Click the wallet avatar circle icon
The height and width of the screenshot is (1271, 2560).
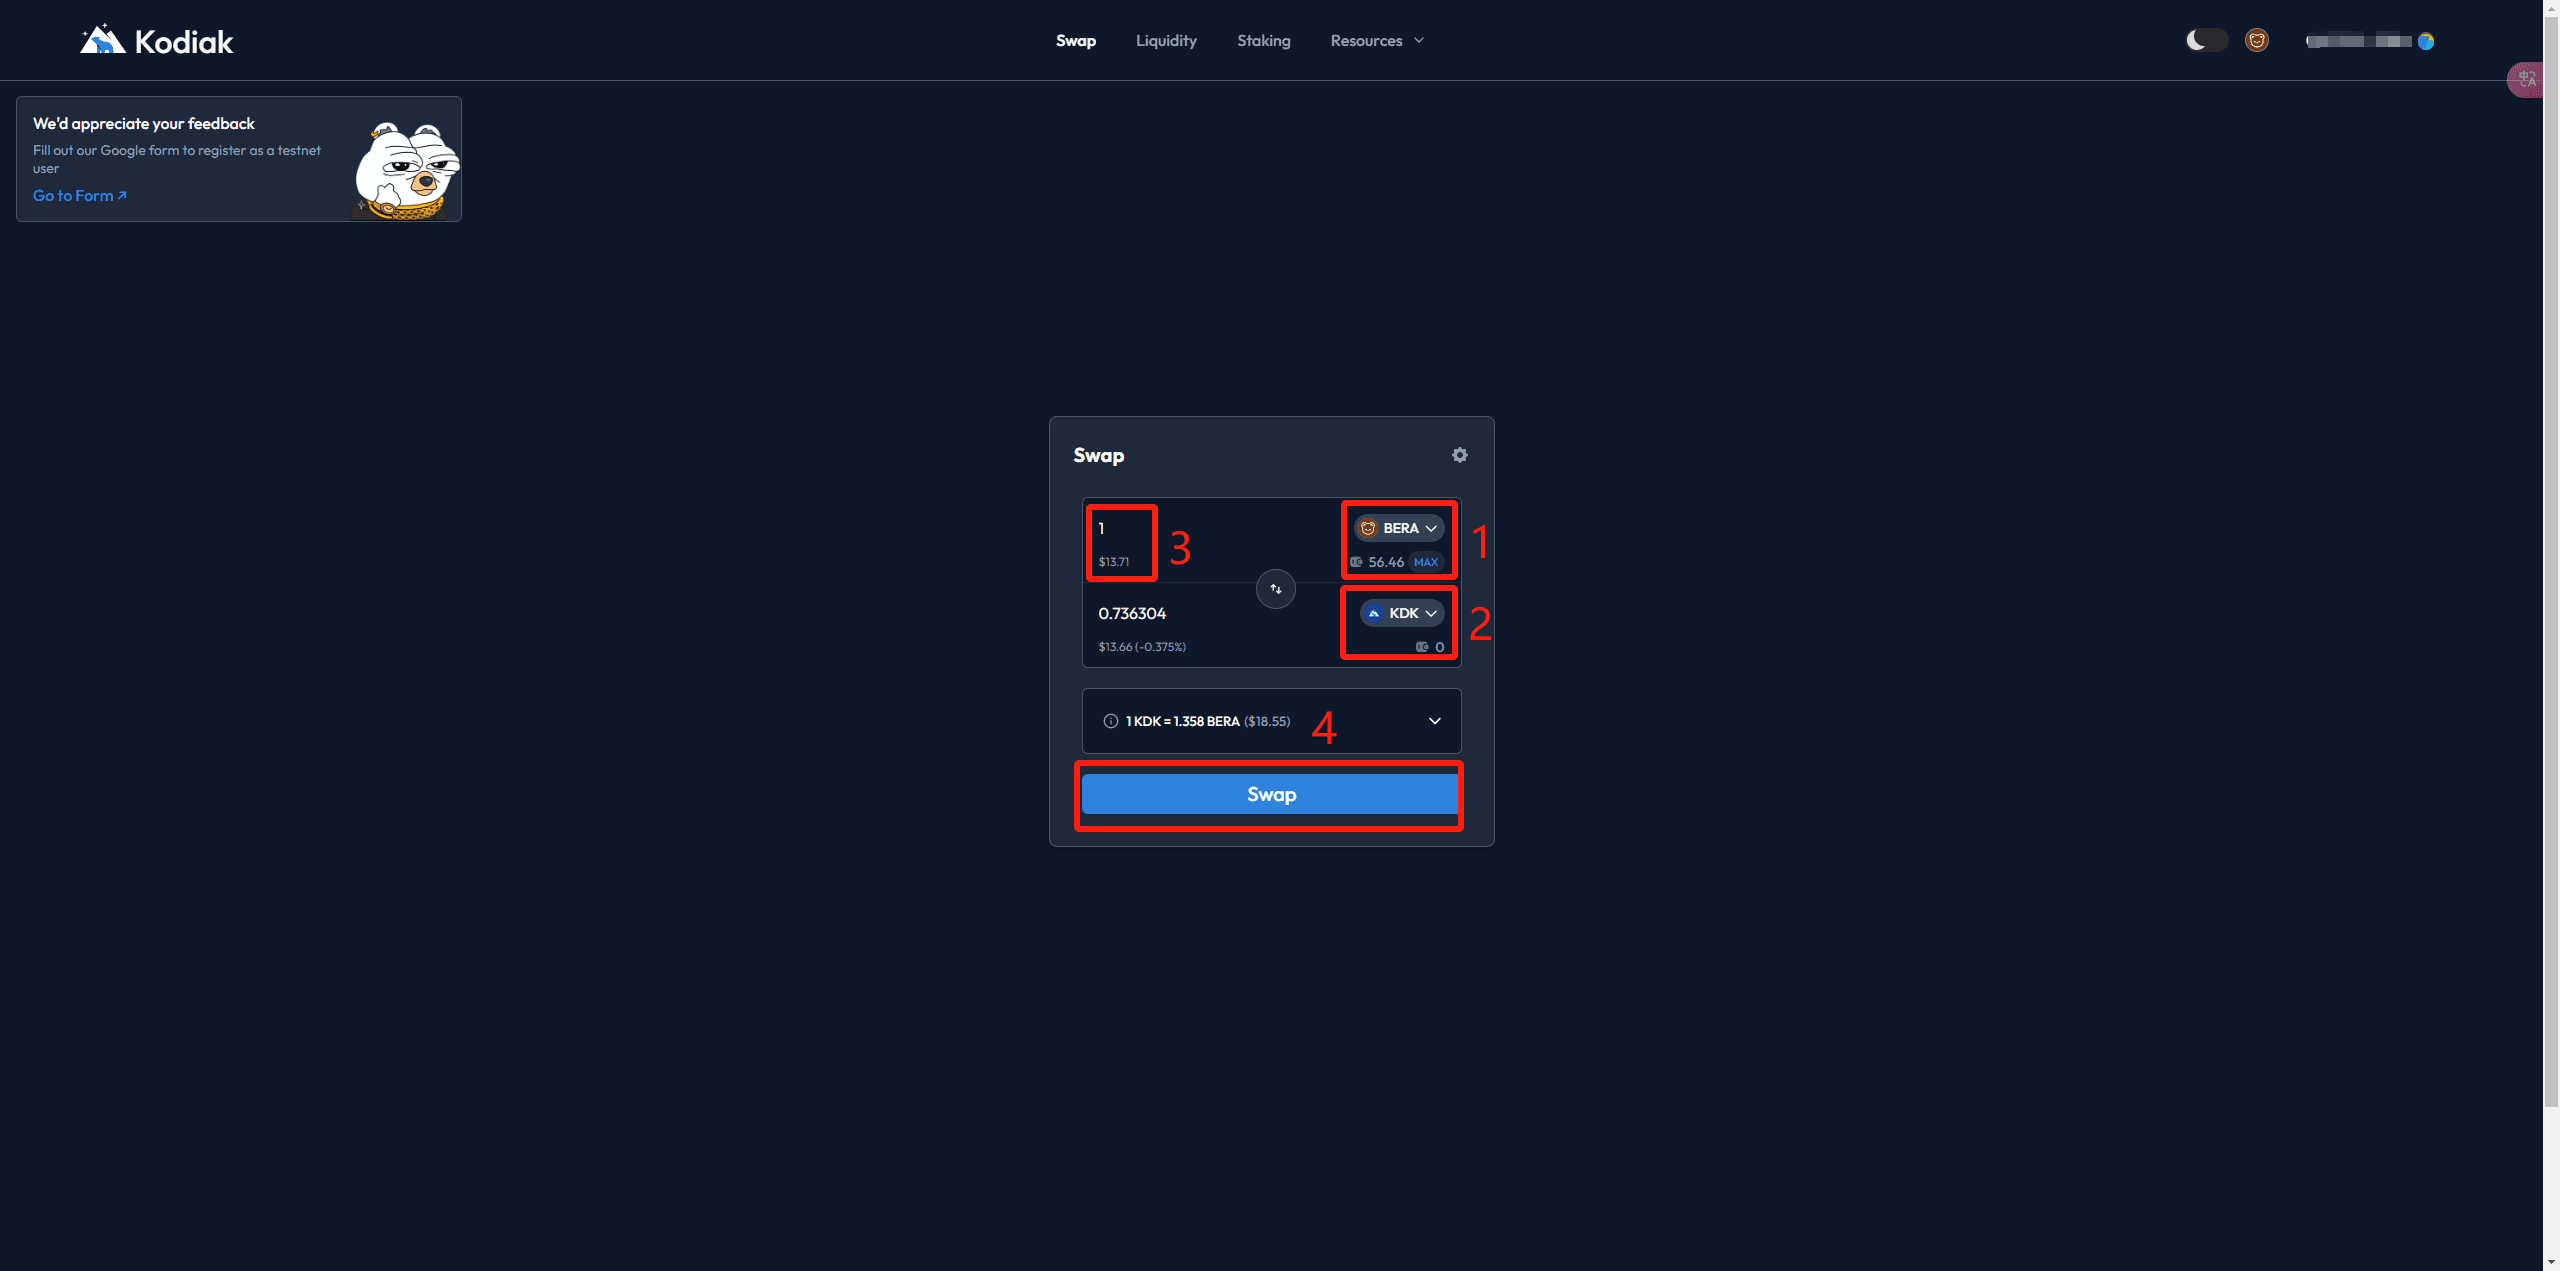click(x=2426, y=41)
